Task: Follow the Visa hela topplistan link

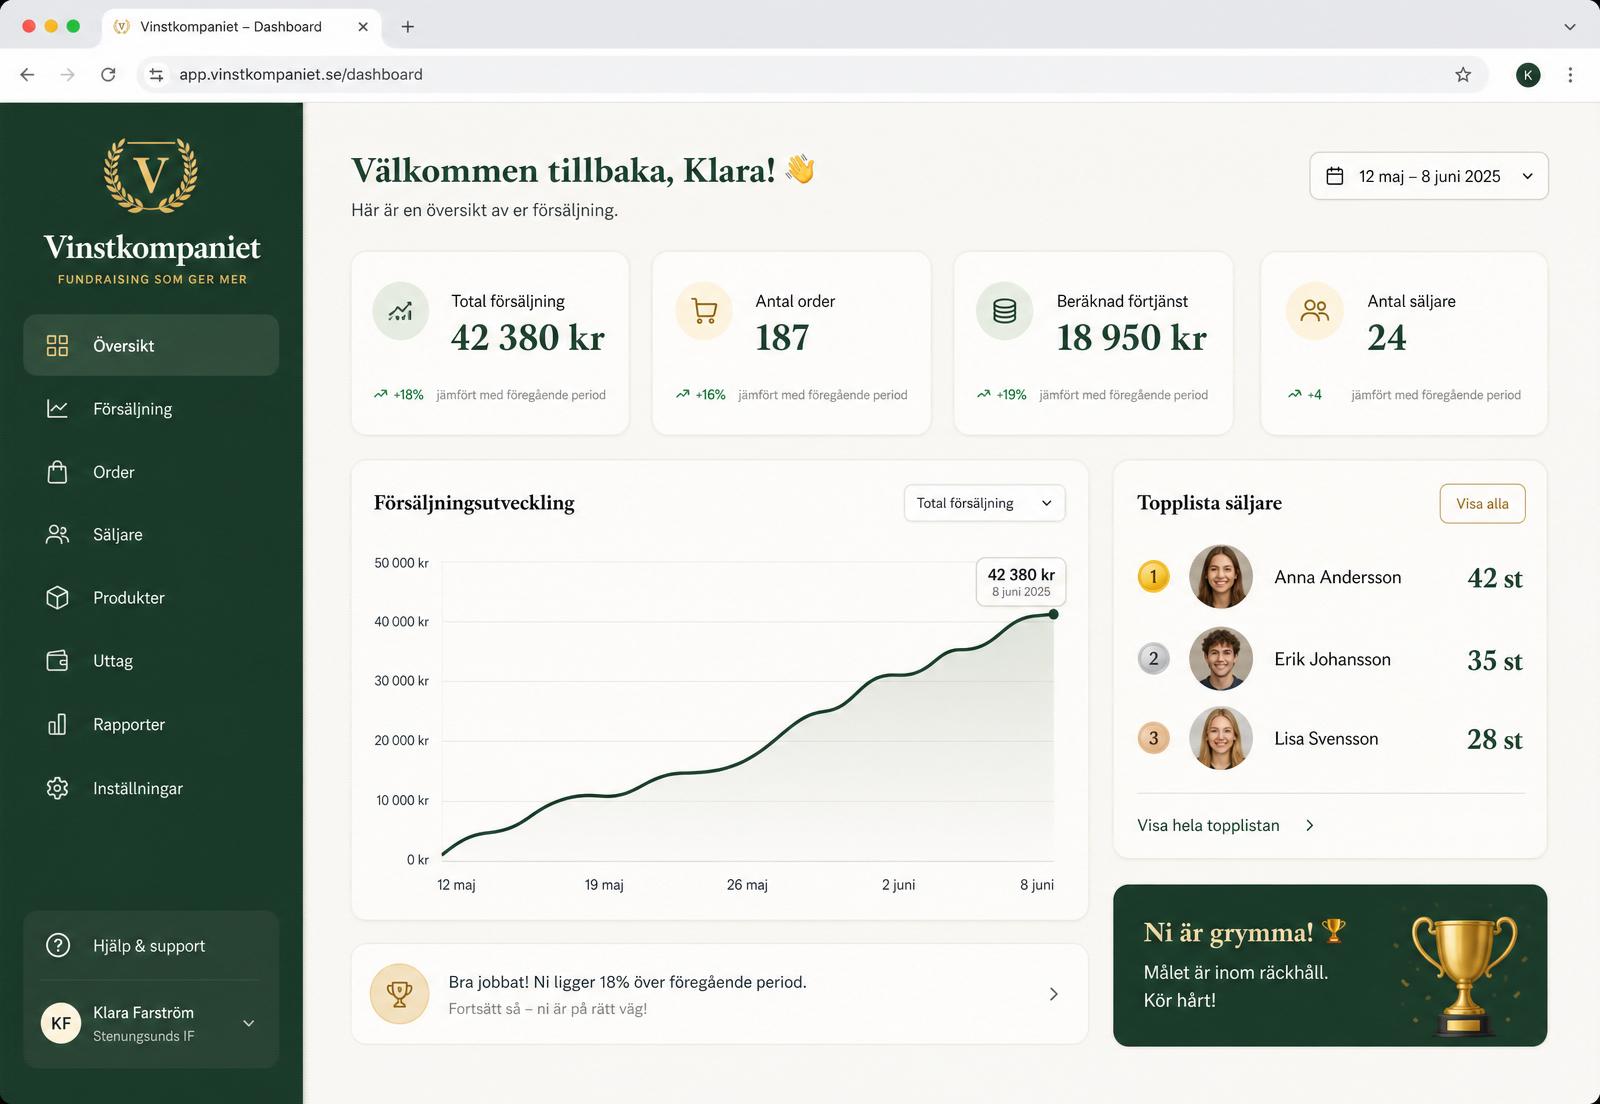Action: [x=1225, y=826]
